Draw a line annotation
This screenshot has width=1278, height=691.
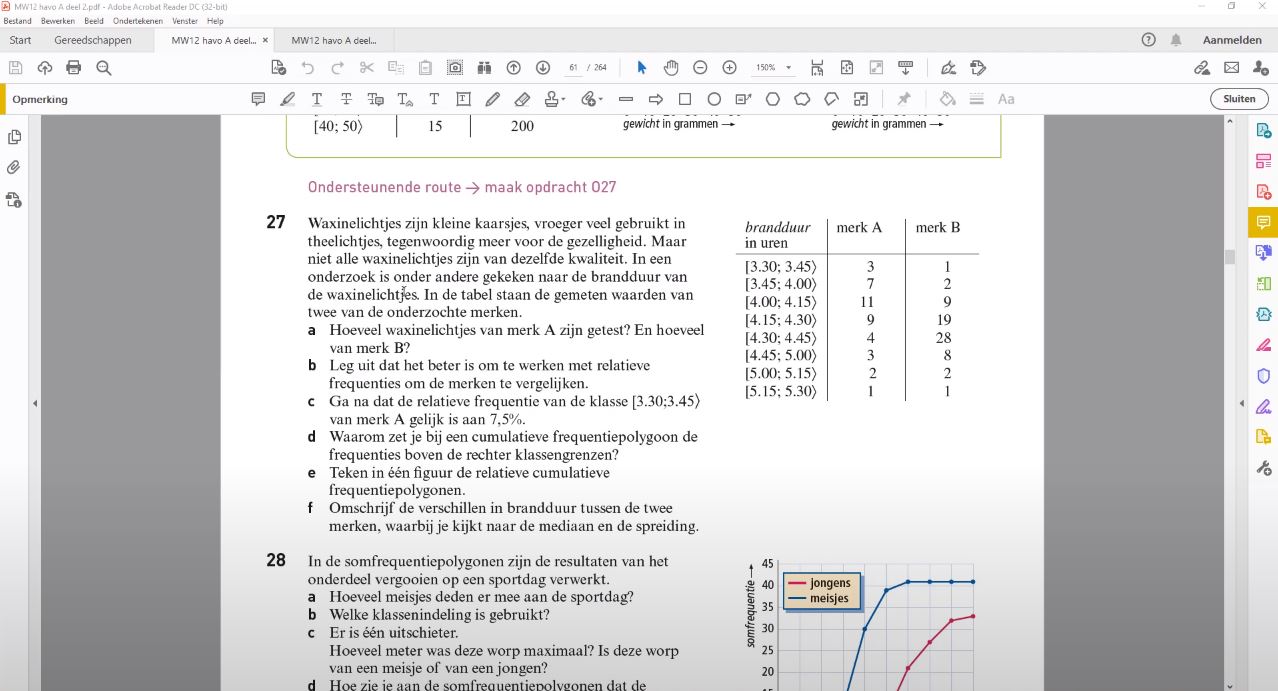tap(626, 99)
